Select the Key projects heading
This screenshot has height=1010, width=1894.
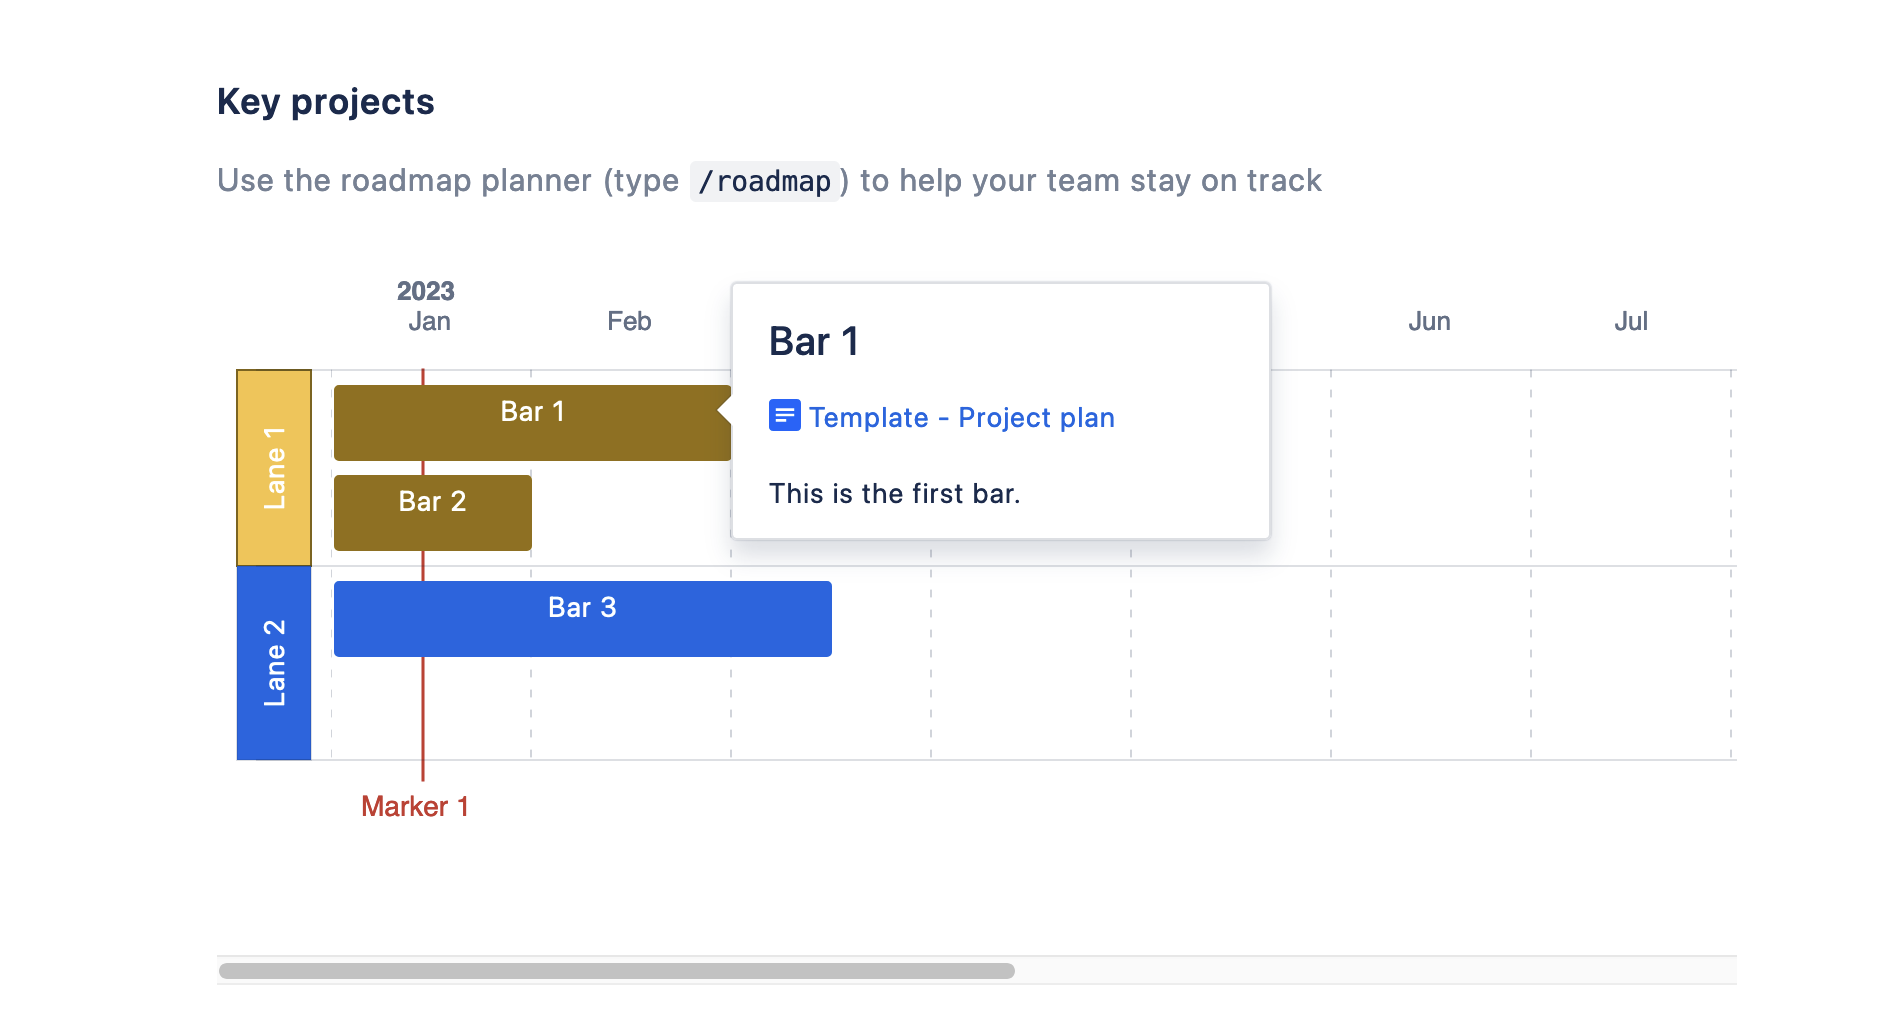325,101
